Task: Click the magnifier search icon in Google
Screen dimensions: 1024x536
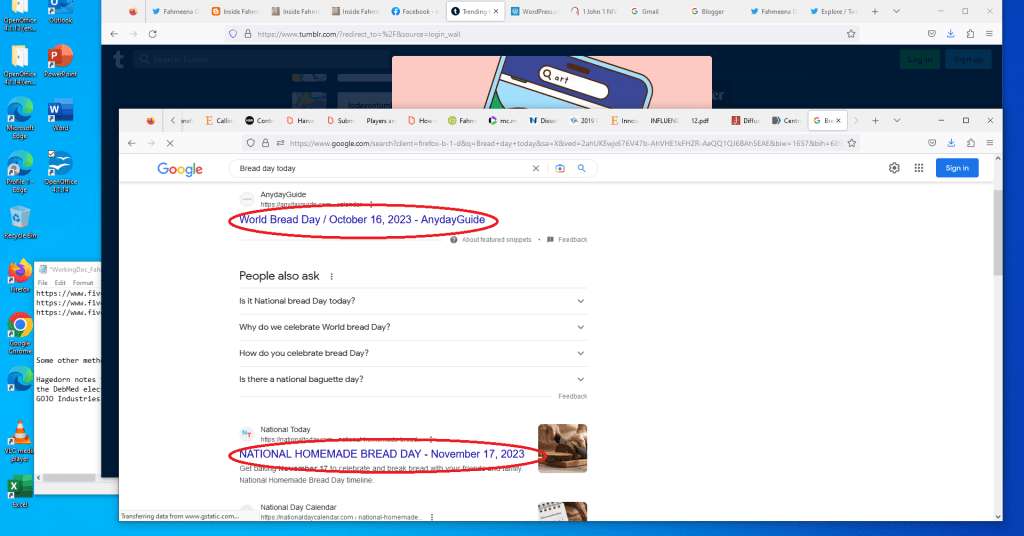Action: (x=581, y=169)
